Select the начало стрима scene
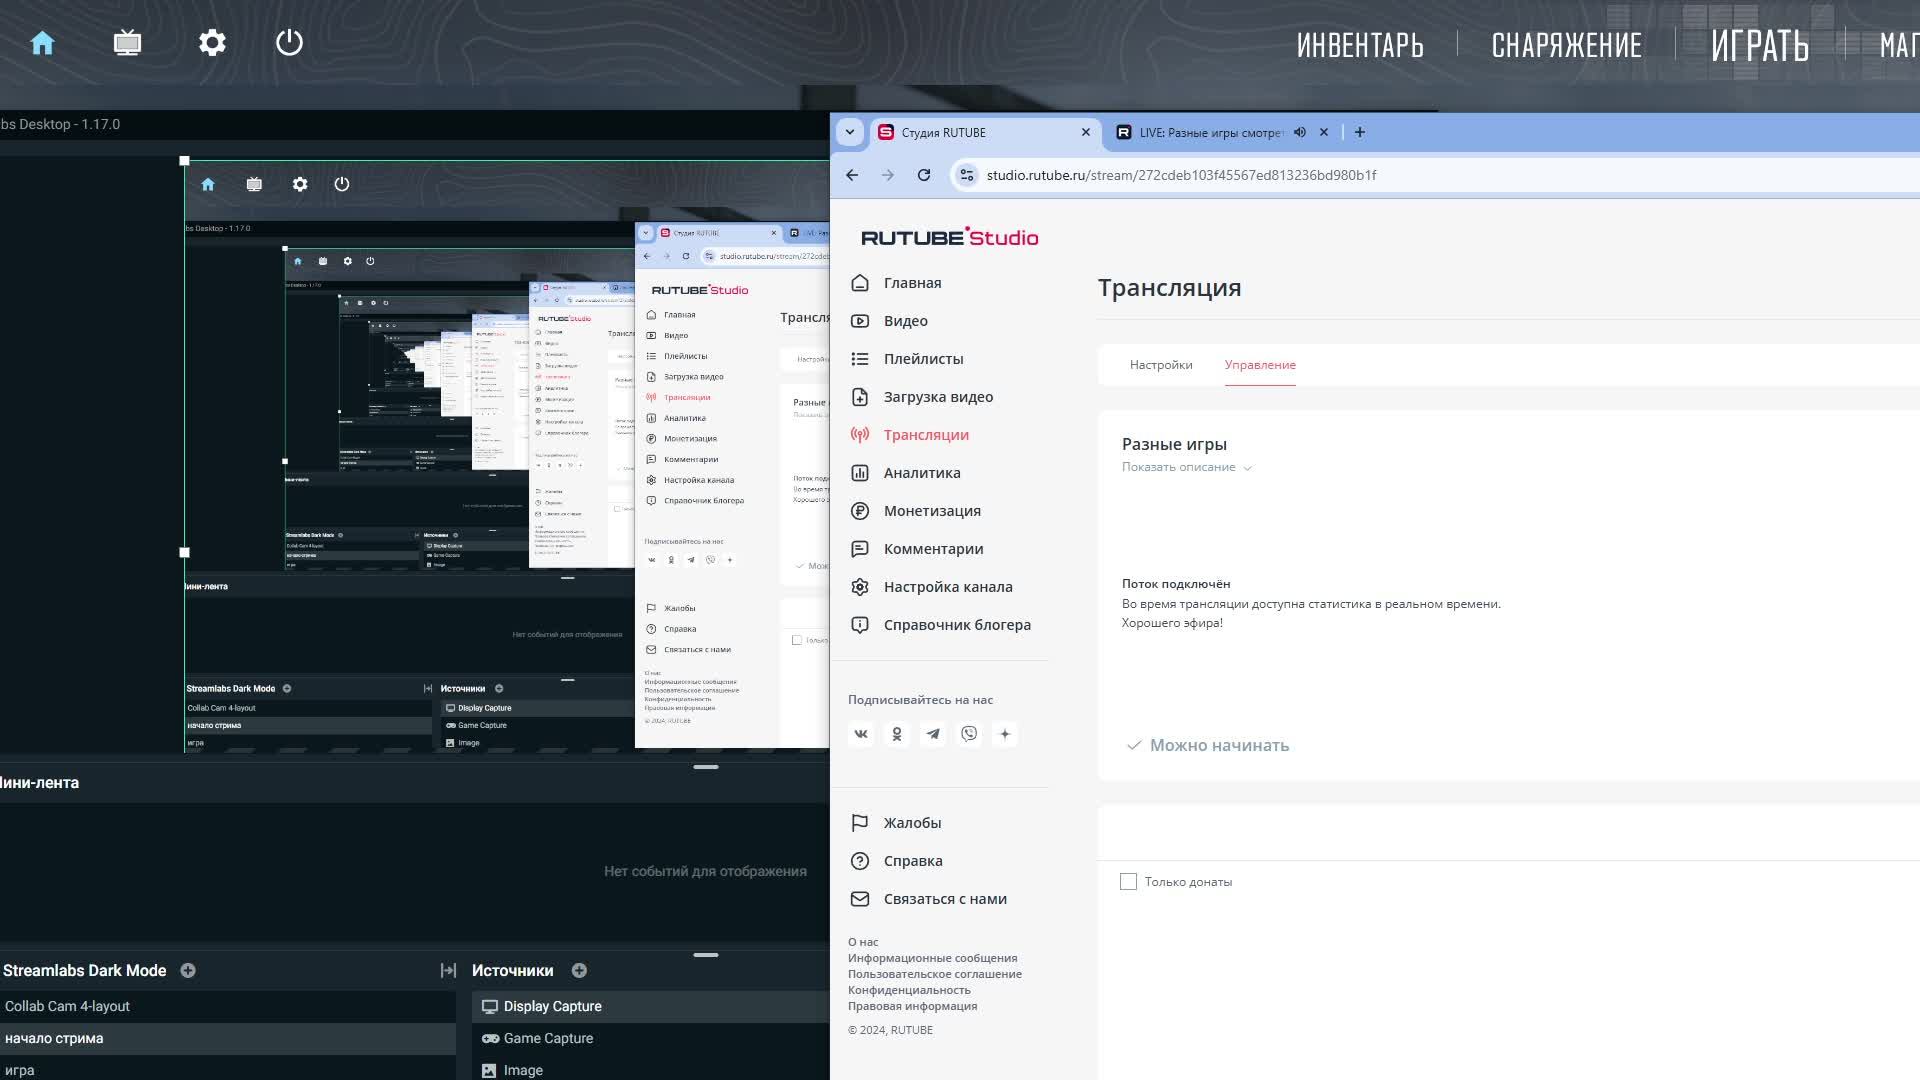1920x1080 pixels. point(228,1039)
